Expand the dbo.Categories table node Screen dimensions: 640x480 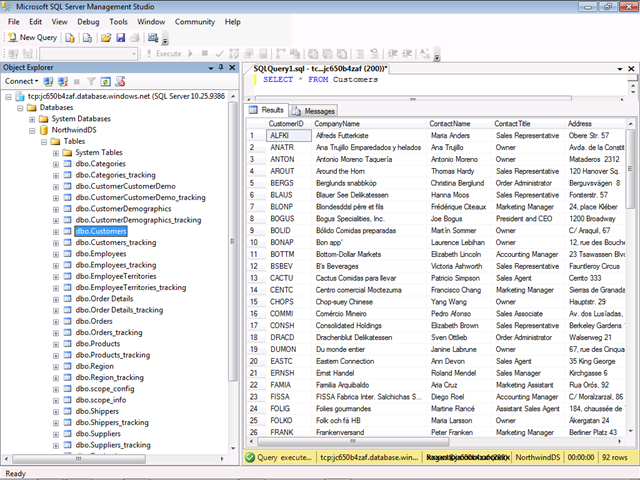coord(54,163)
